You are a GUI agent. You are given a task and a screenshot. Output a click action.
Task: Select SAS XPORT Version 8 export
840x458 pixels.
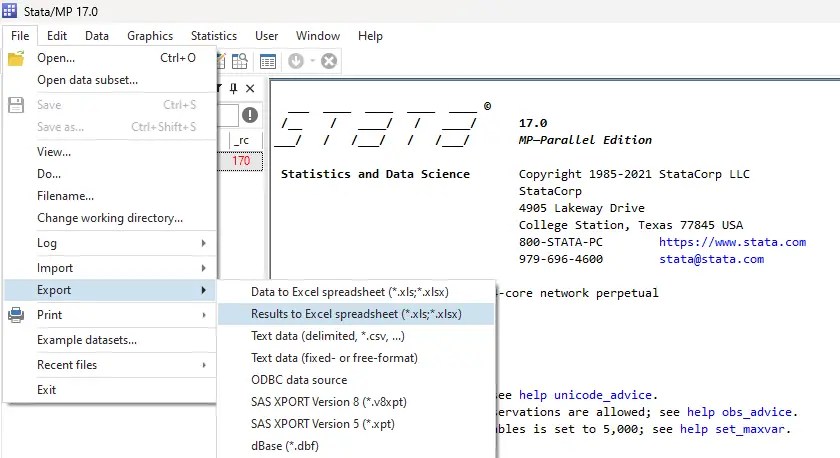tap(356, 402)
